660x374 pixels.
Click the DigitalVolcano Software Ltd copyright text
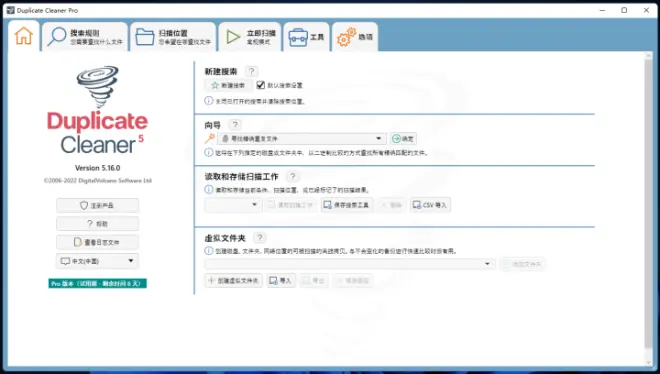tap(98, 180)
